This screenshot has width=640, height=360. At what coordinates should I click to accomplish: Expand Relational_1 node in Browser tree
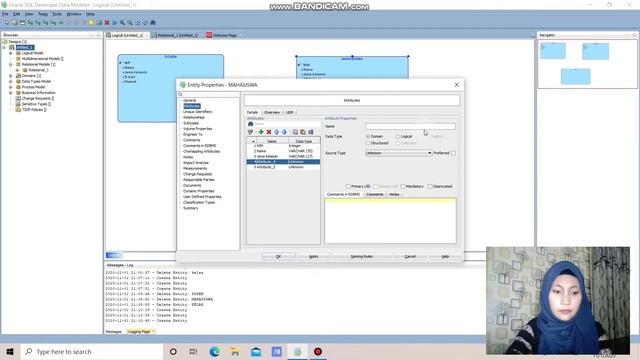[17, 70]
